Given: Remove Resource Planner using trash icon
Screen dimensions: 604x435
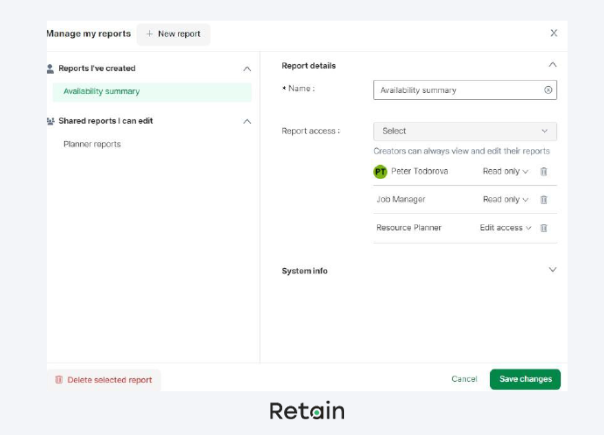Looking at the screenshot, I should (x=544, y=228).
